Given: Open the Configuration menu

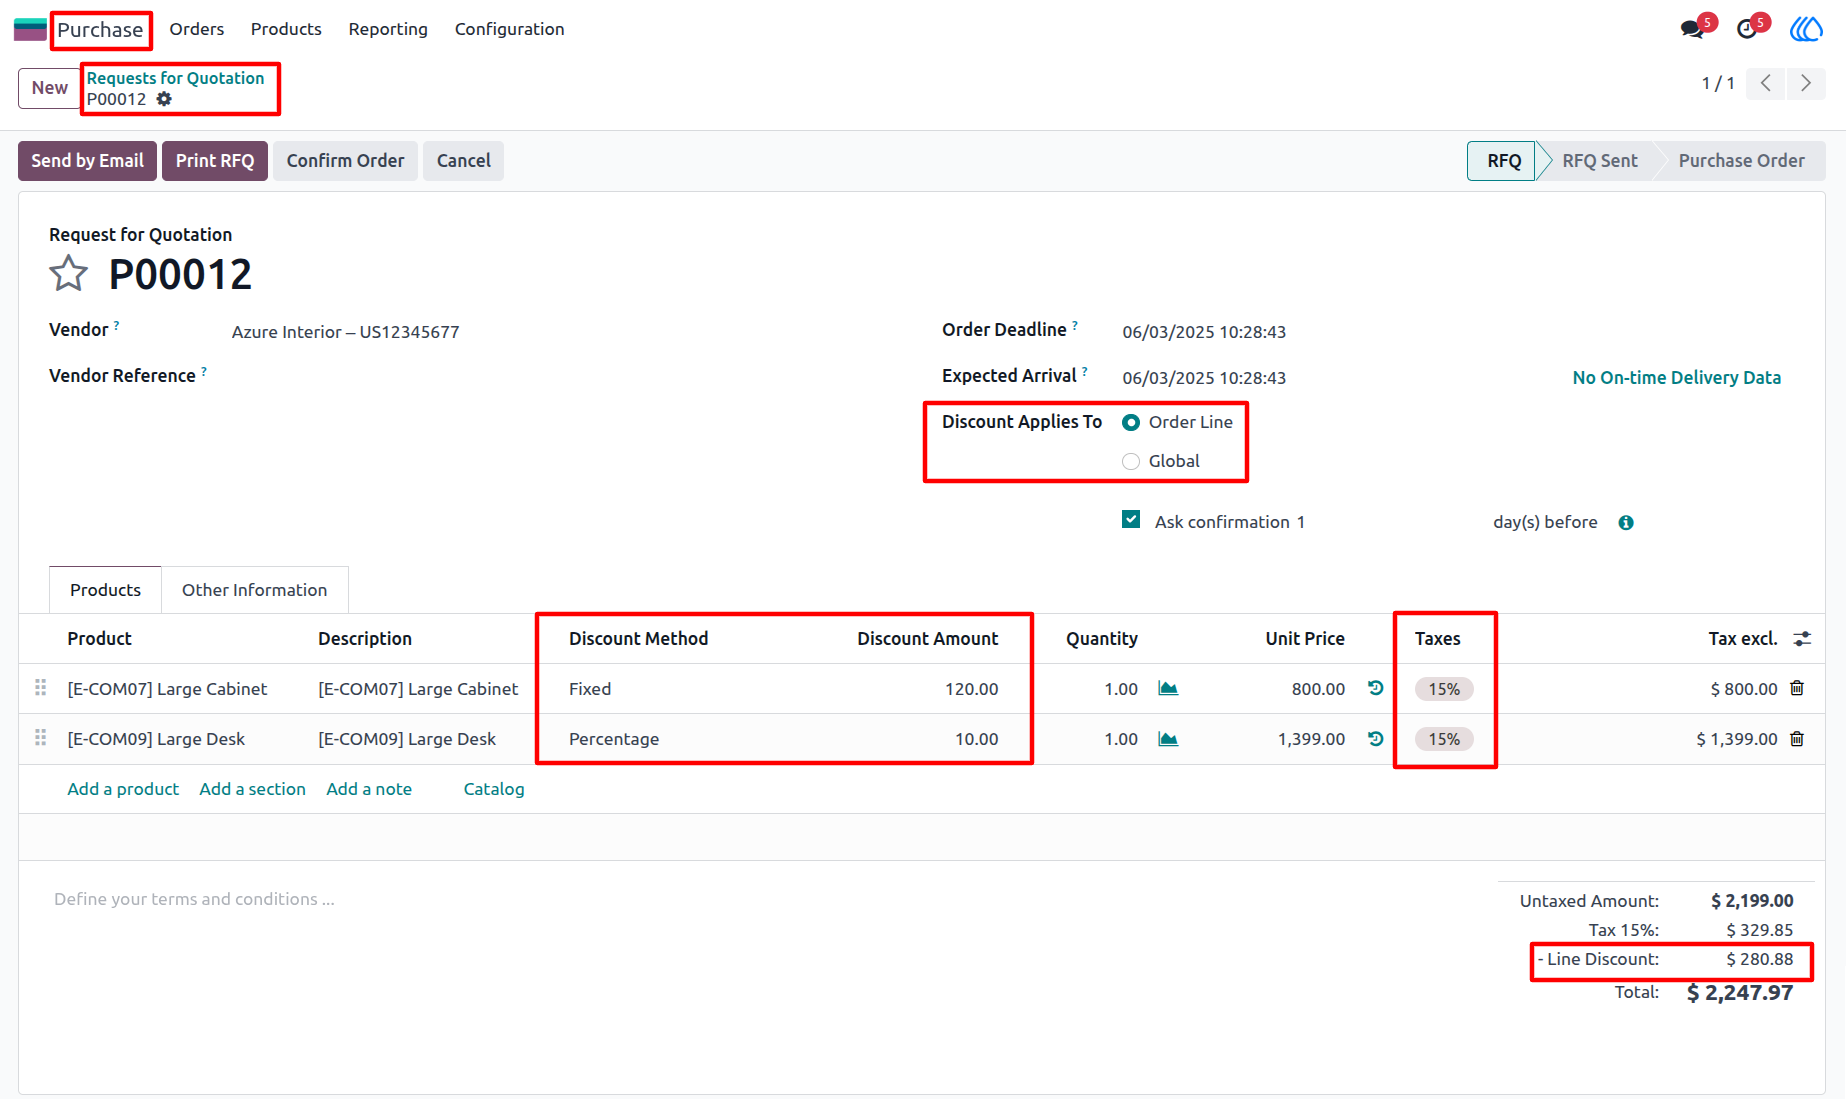Looking at the screenshot, I should click(510, 29).
